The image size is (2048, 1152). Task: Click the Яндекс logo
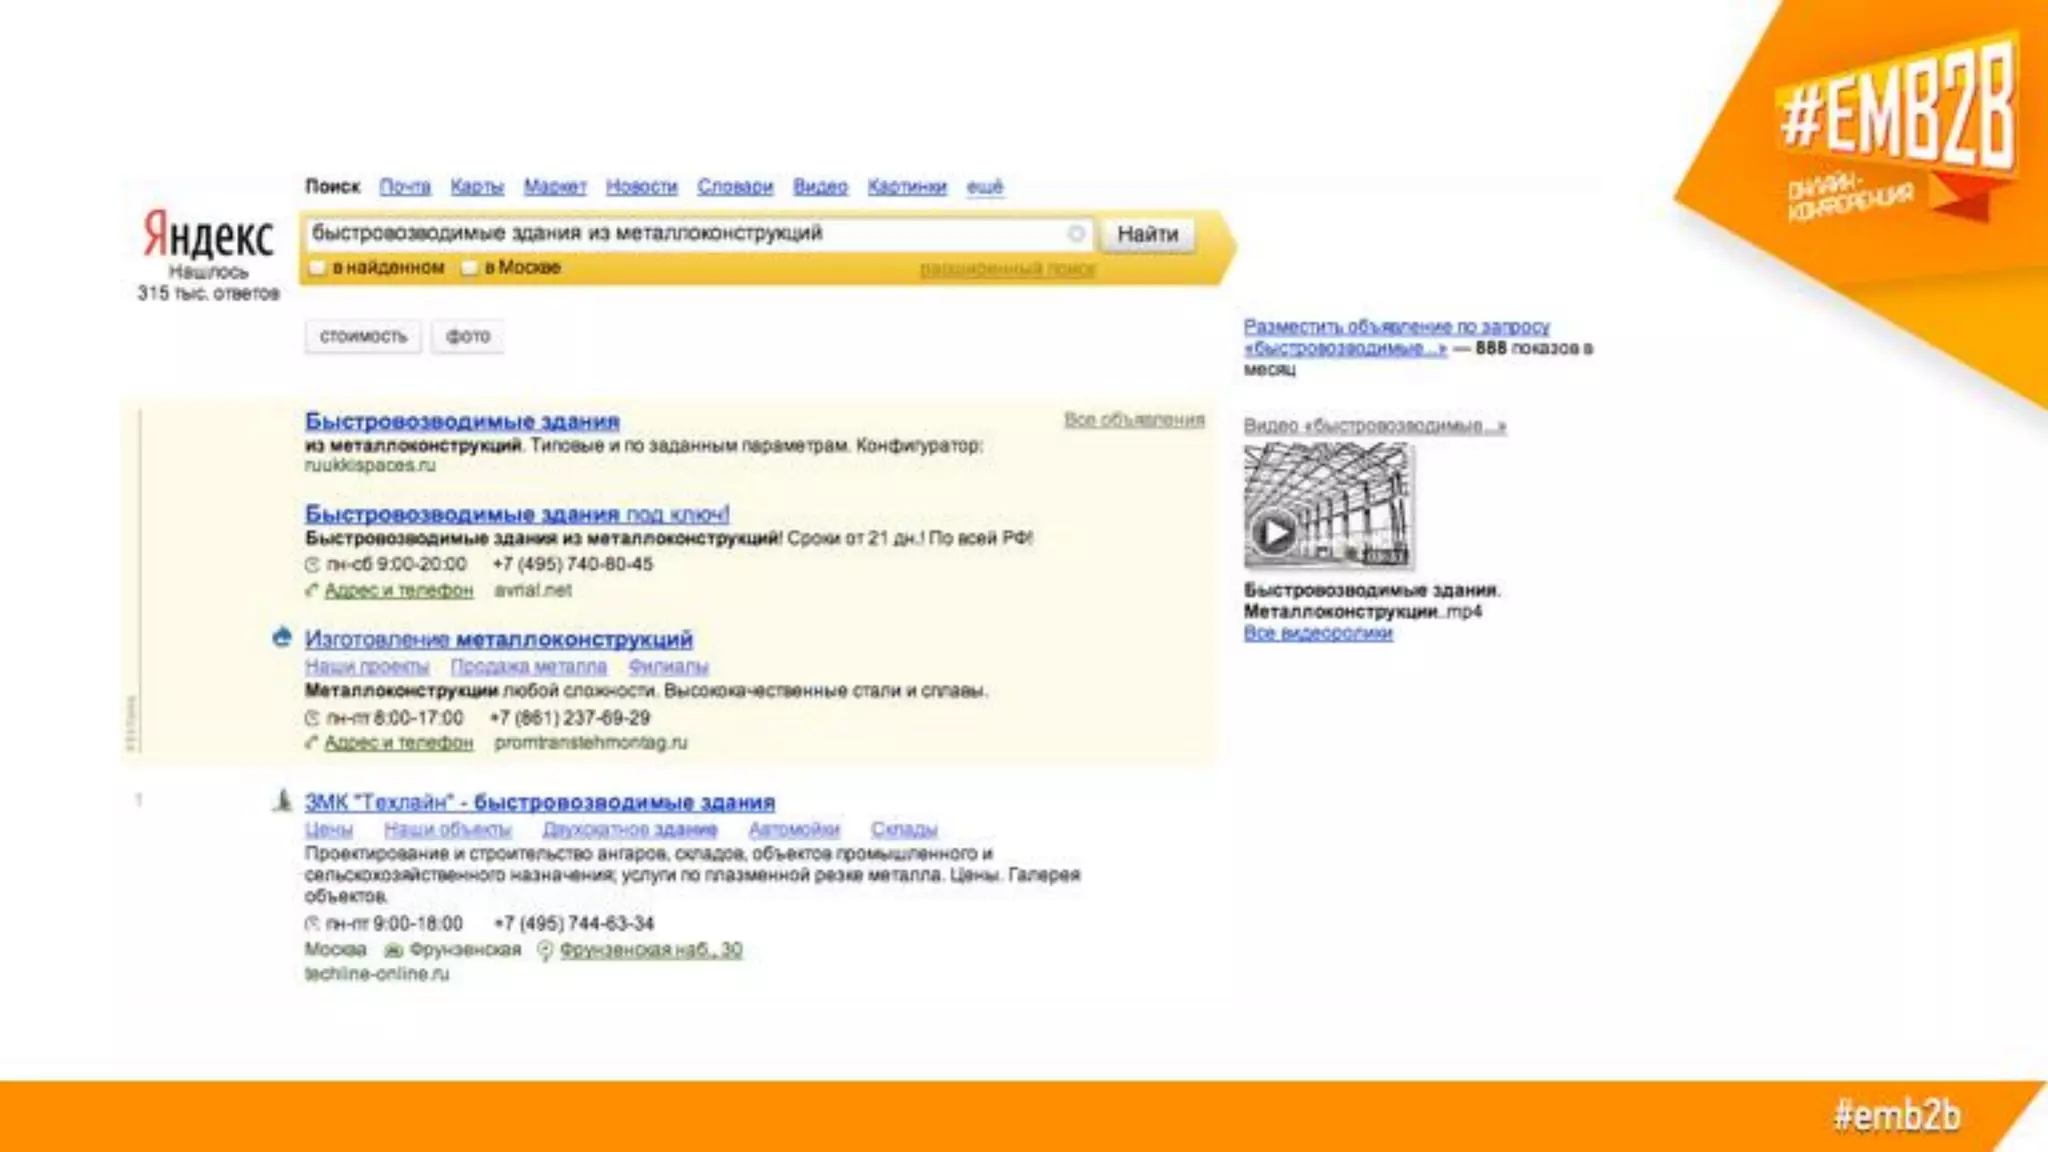(207, 236)
